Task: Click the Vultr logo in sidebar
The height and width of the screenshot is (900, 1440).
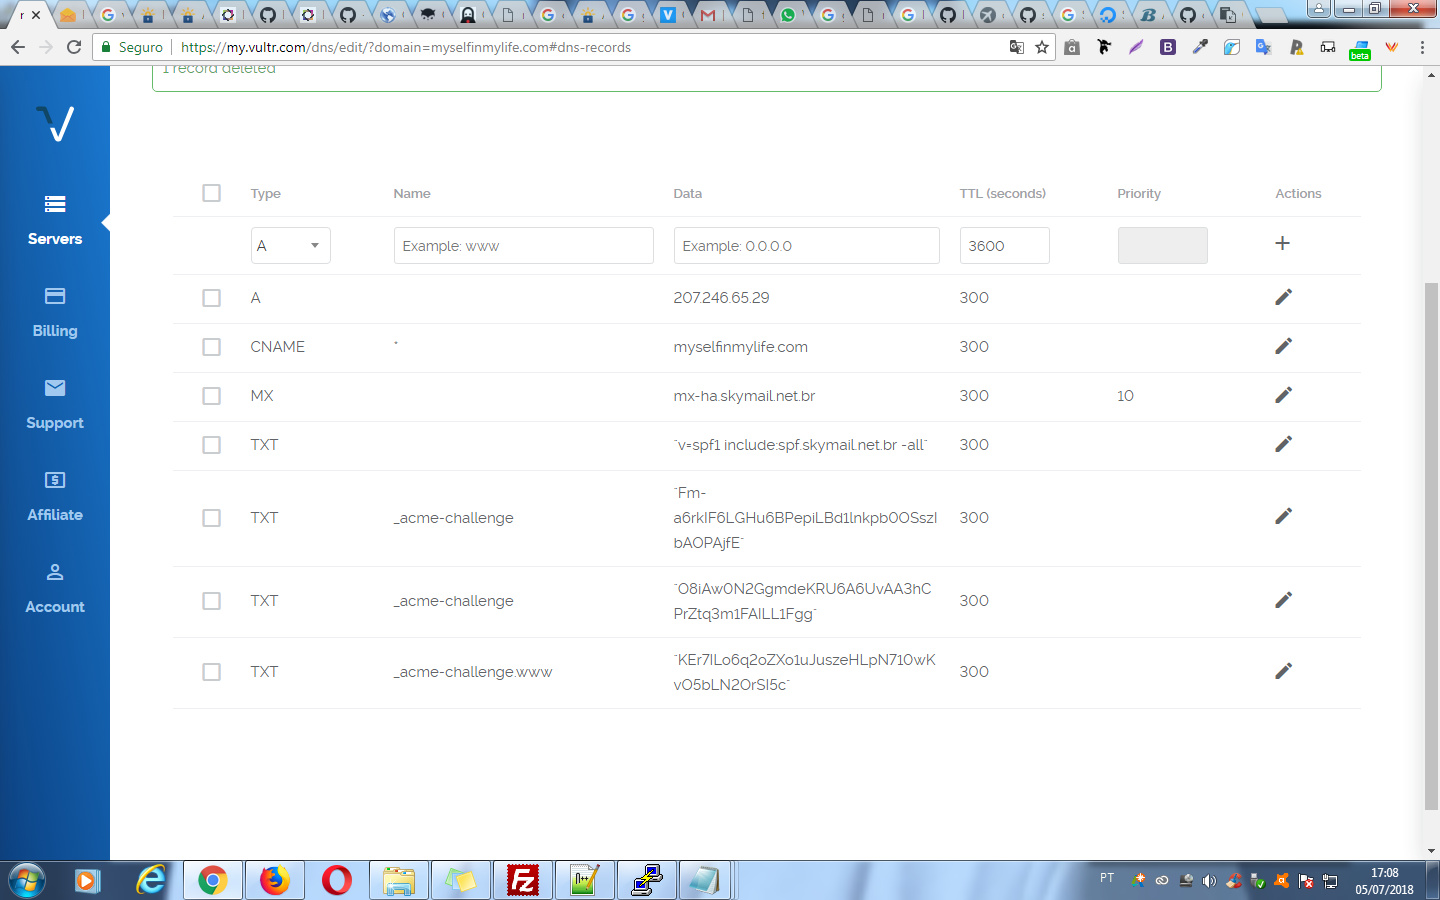Action: point(55,124)
